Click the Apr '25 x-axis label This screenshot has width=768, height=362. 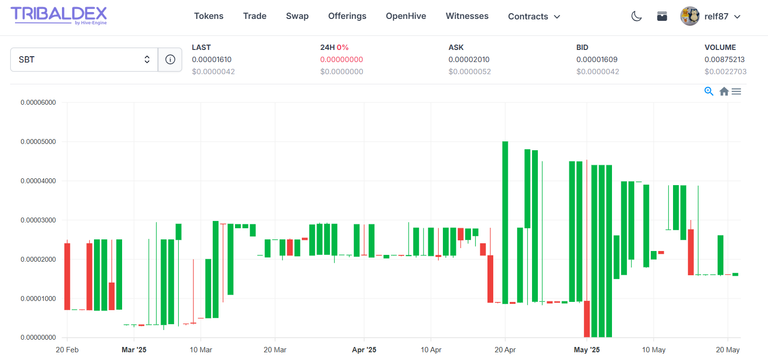coord(364,350)
